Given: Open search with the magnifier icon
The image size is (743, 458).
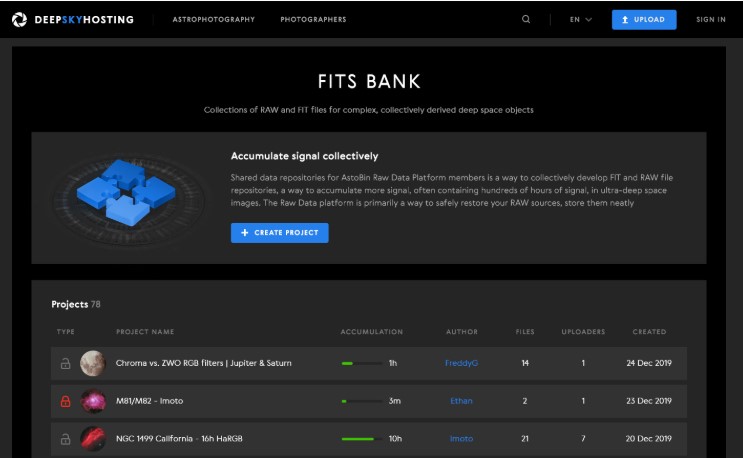Looking at the screenshot, I should coord(526,19).
